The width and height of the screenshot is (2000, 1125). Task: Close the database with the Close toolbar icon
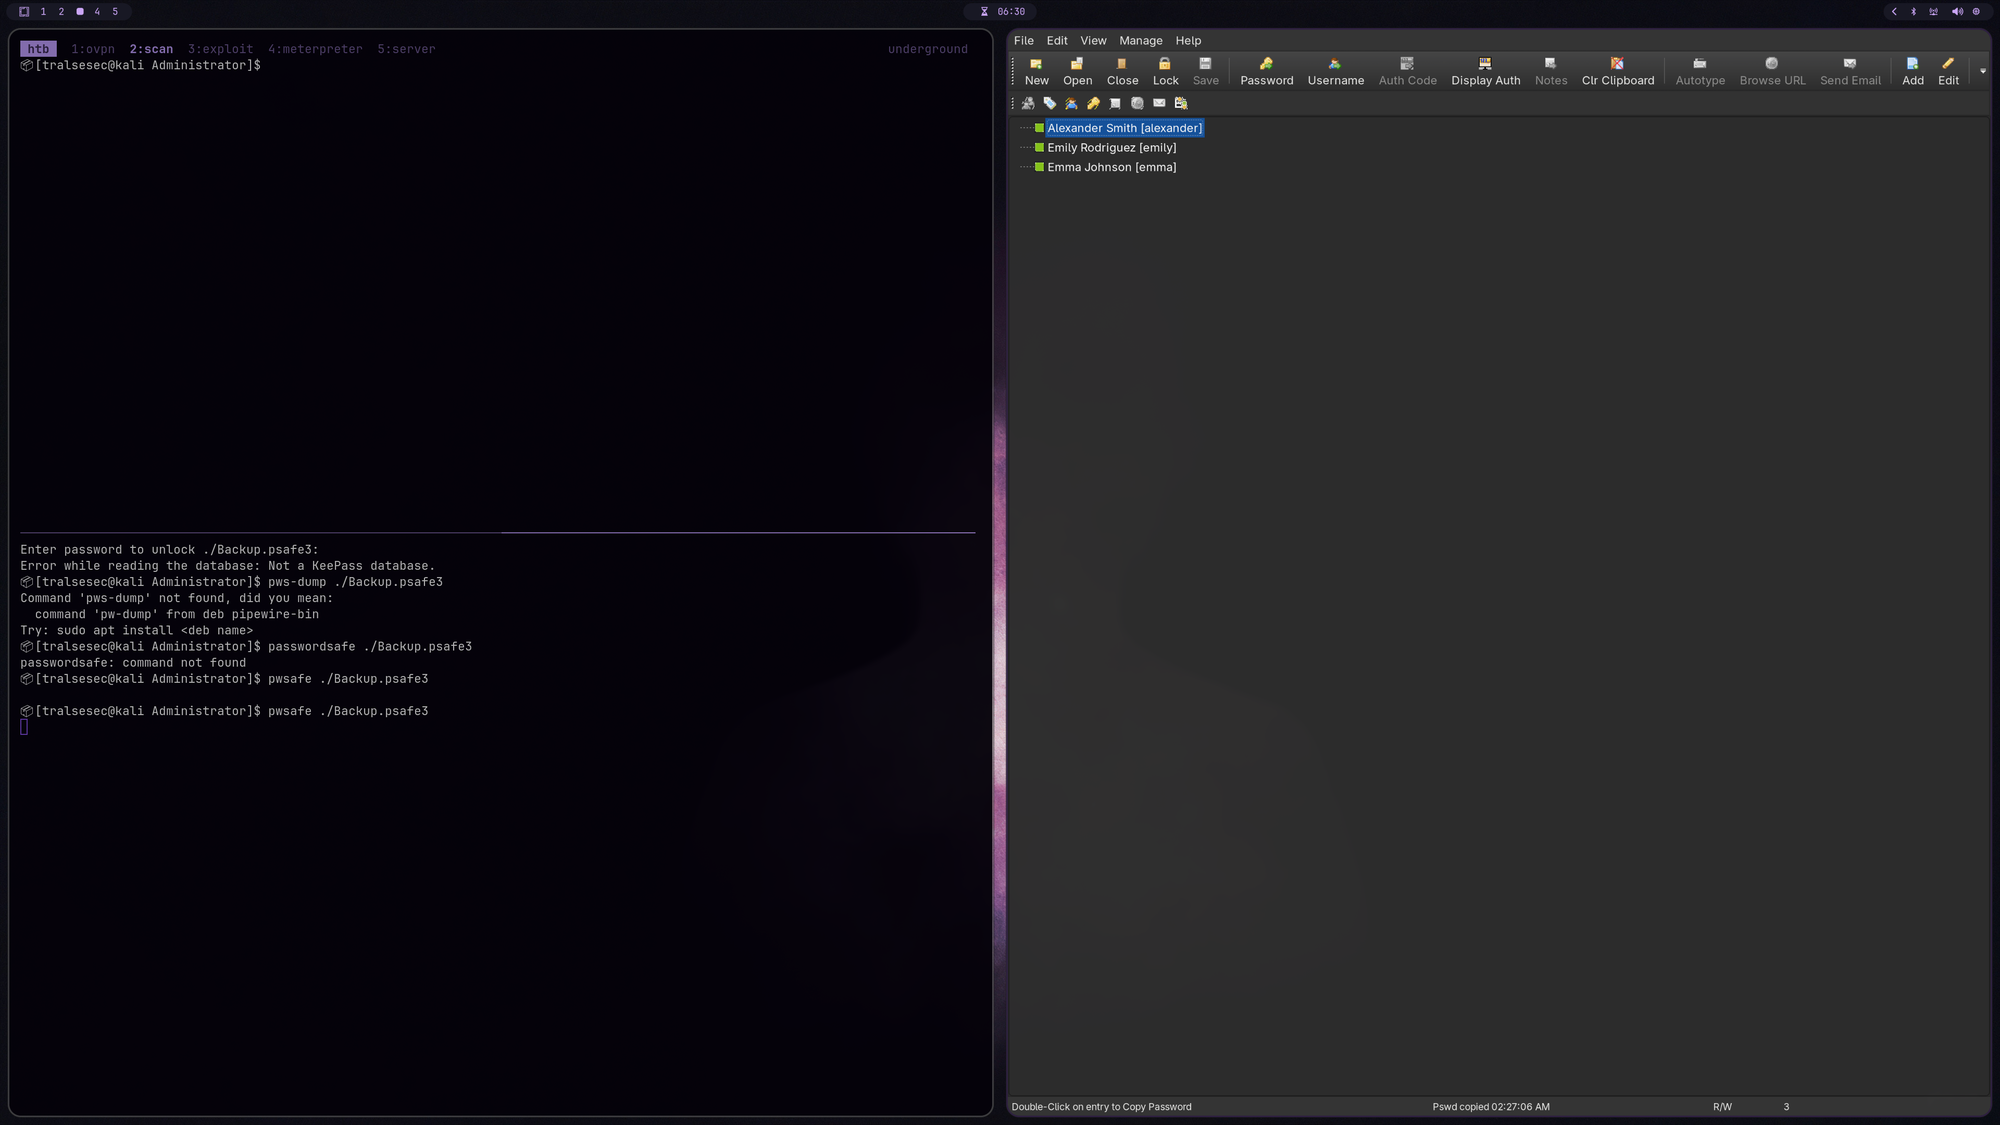pyautogui.click(x=1122, y=70)
